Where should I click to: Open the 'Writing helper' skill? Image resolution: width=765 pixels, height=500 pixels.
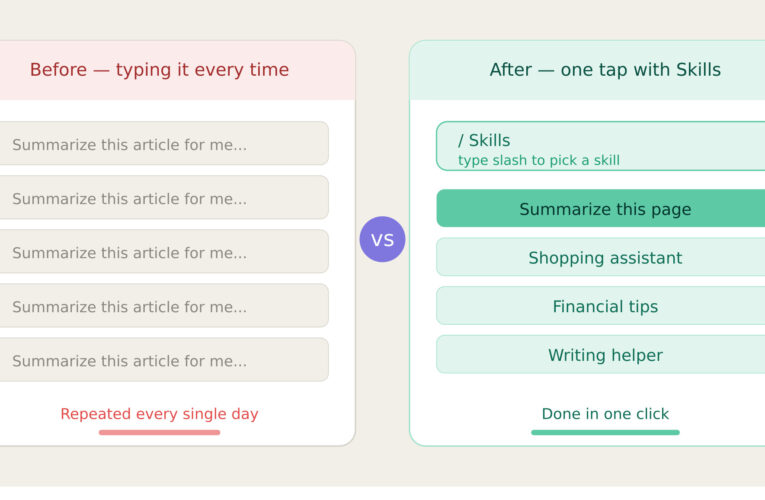click(x=605, y=354)
